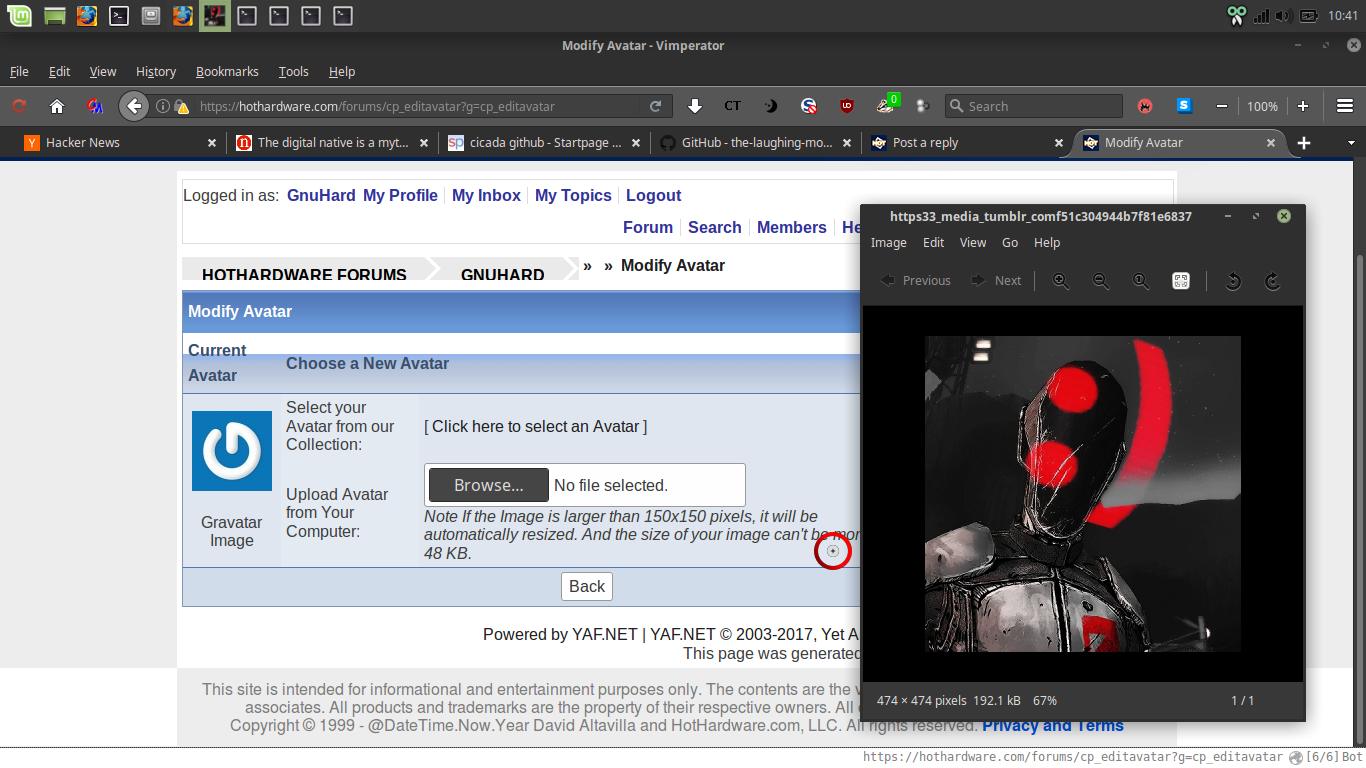Open the uBlock Origin shield icon
This screenshot has height=768, width=1366.
[847, 106]
